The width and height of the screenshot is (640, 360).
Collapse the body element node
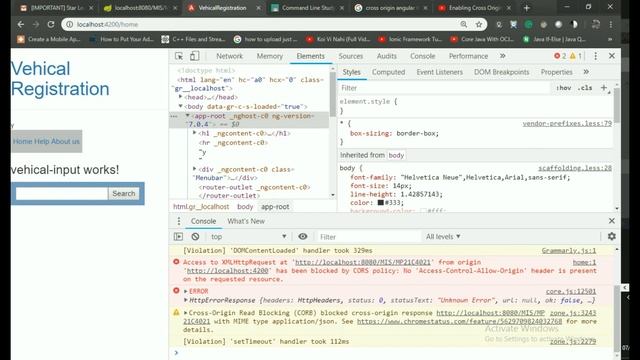pyautogui.click(x=180, y=106)
